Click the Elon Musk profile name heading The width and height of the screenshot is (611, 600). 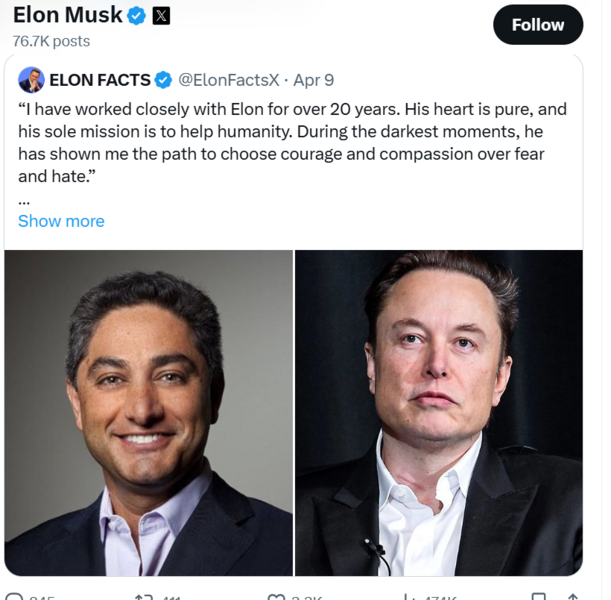(x=67, y=16)
